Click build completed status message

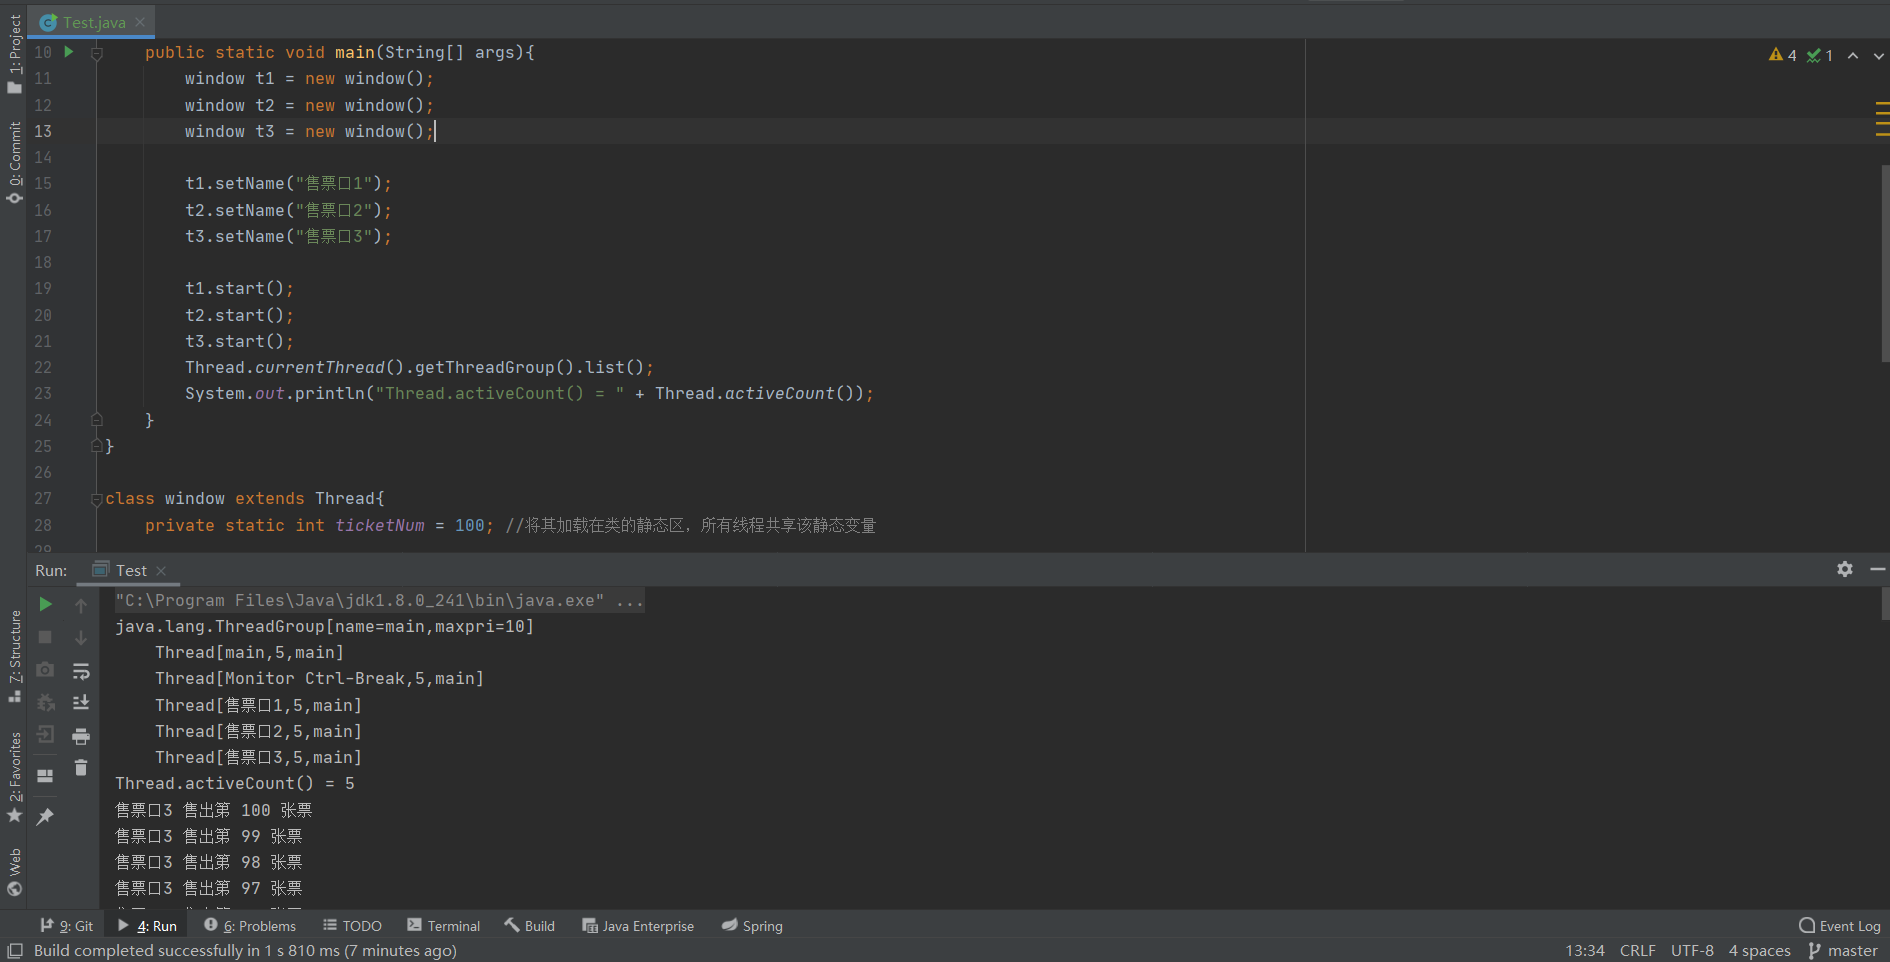point(245,951)
